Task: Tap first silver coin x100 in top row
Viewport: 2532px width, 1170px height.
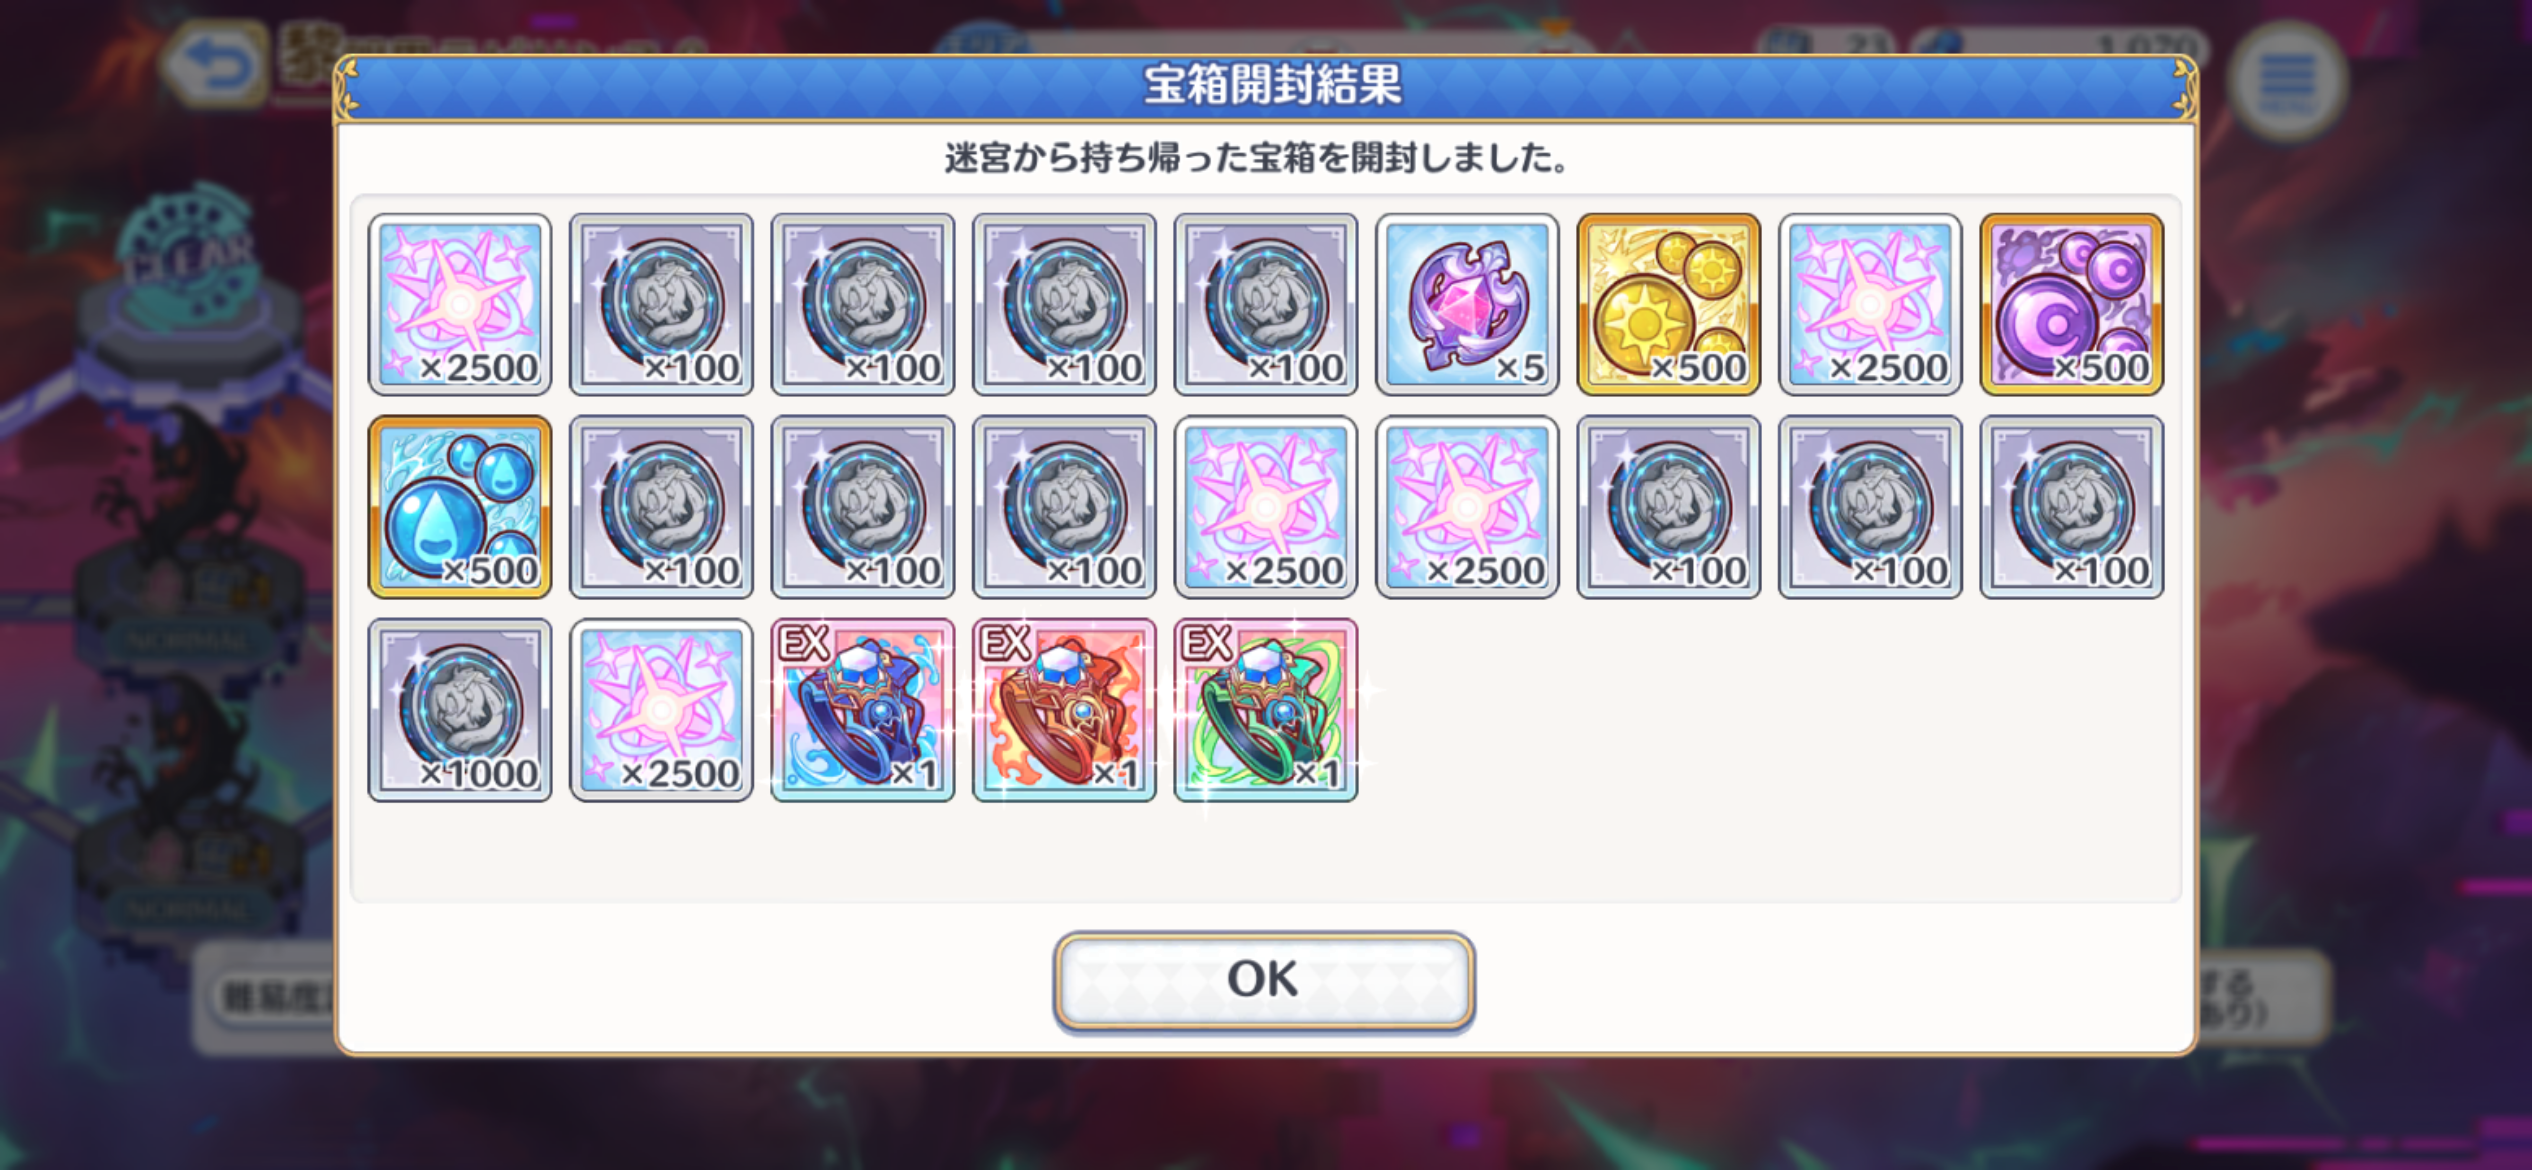Action: 661,304
